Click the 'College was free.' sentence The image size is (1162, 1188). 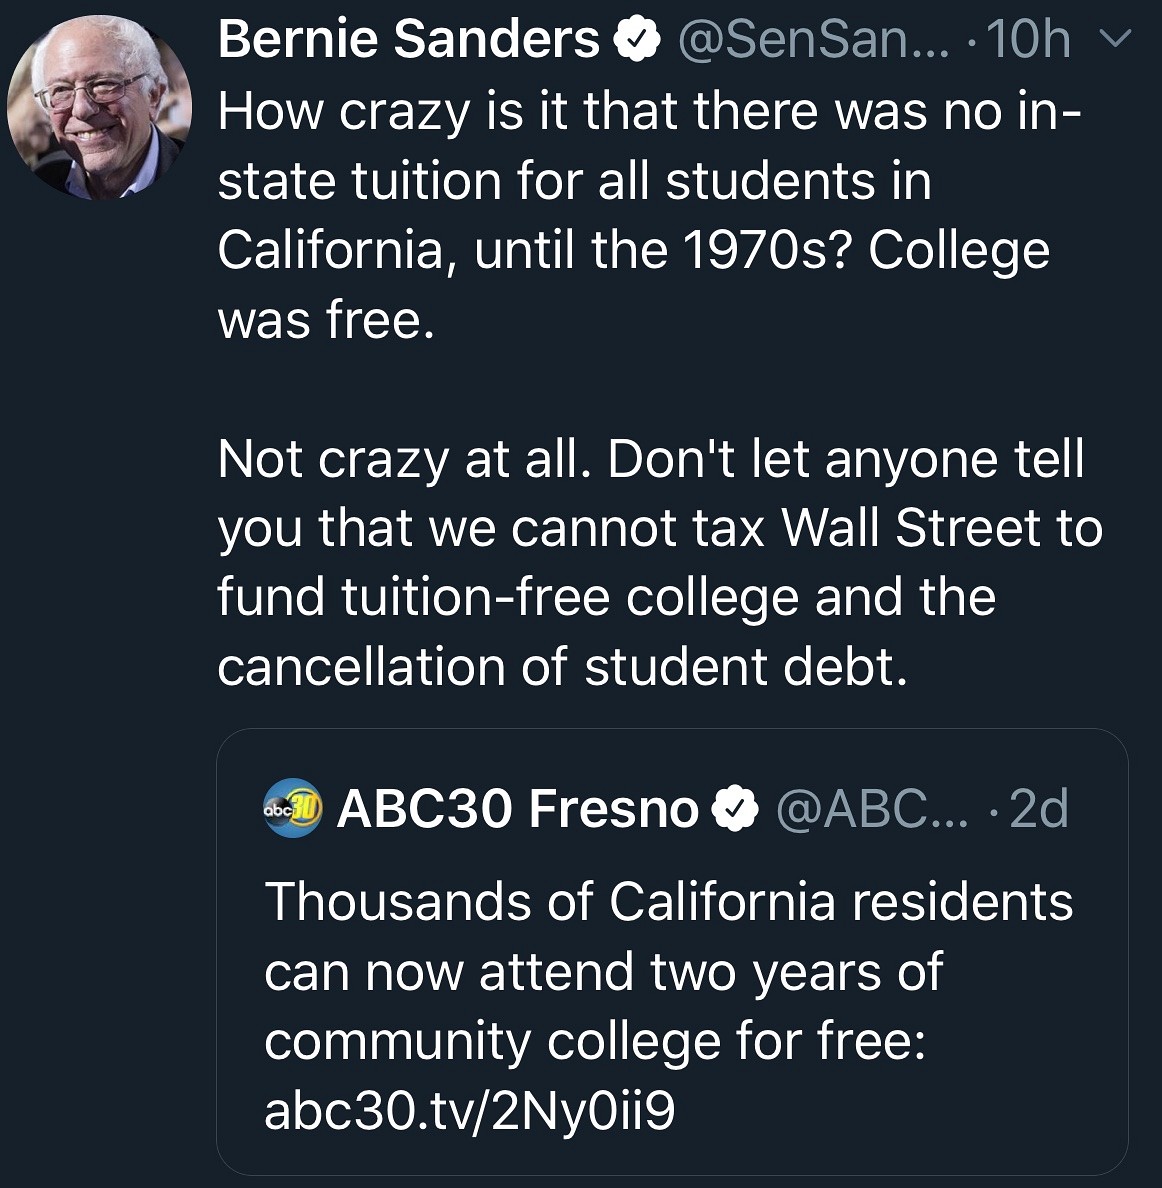pyautogui.click(x=633, y=285)
